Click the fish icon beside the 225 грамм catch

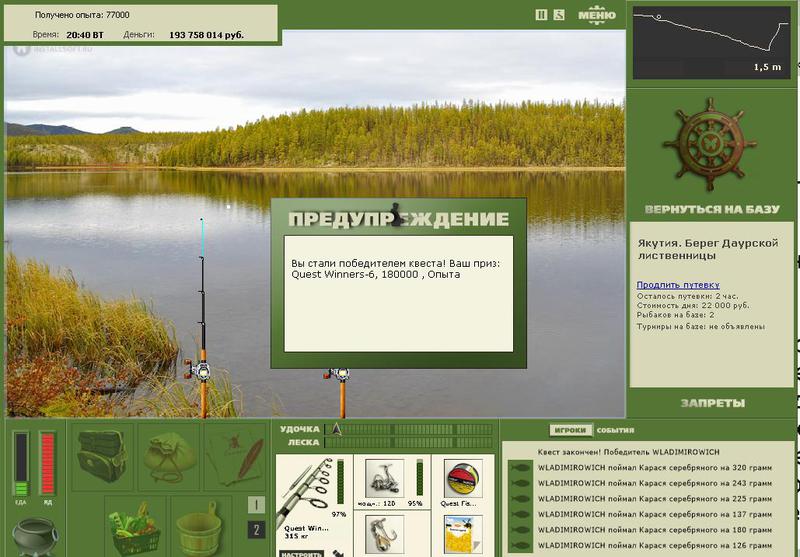[x=520, y=498]
